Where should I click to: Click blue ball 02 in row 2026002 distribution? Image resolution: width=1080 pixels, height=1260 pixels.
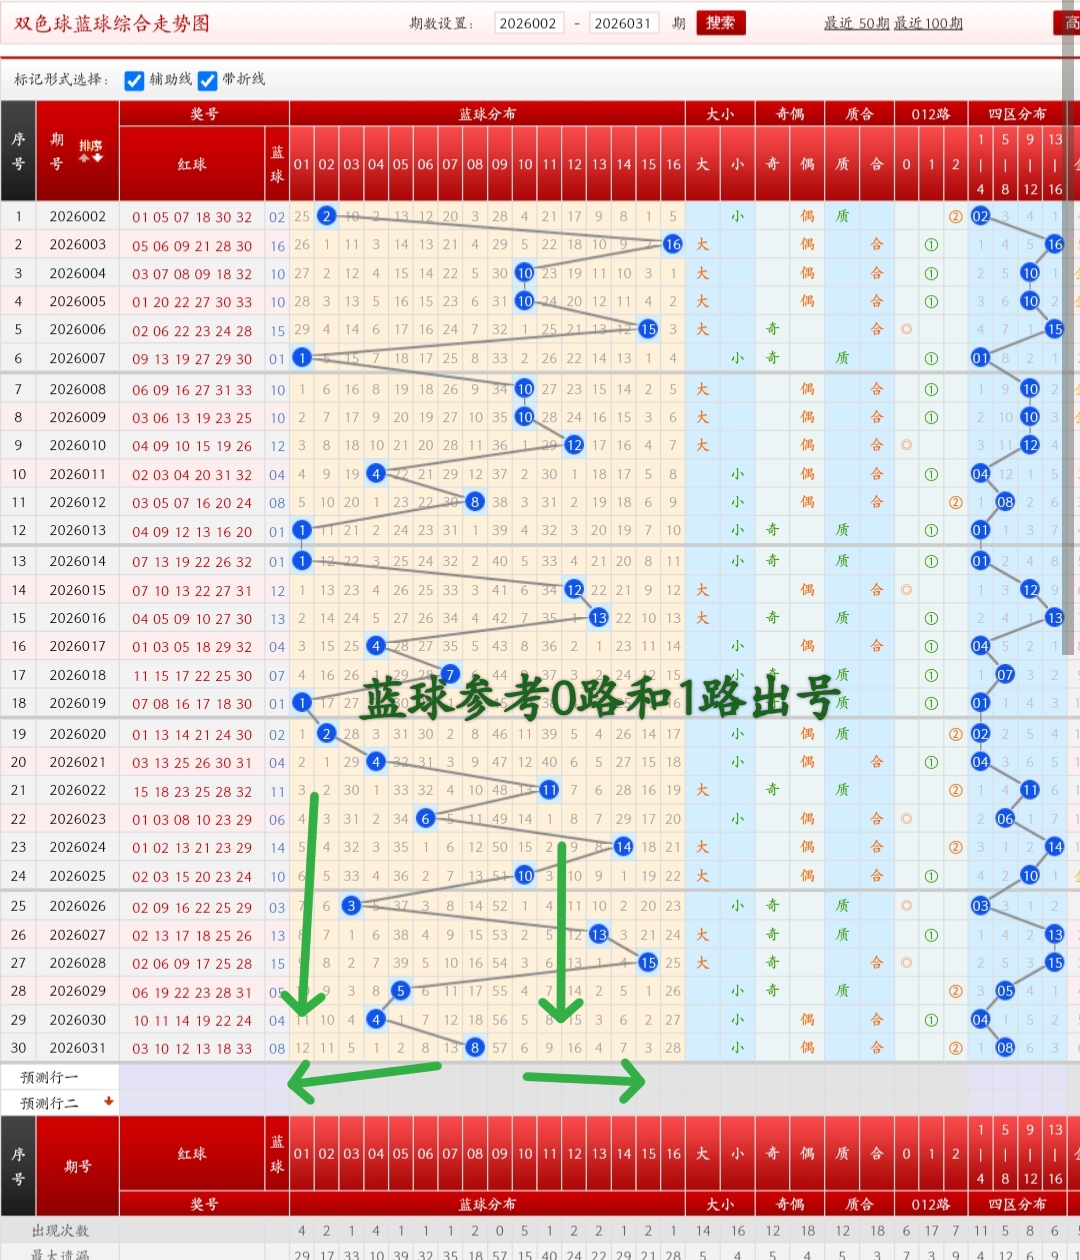326,215
